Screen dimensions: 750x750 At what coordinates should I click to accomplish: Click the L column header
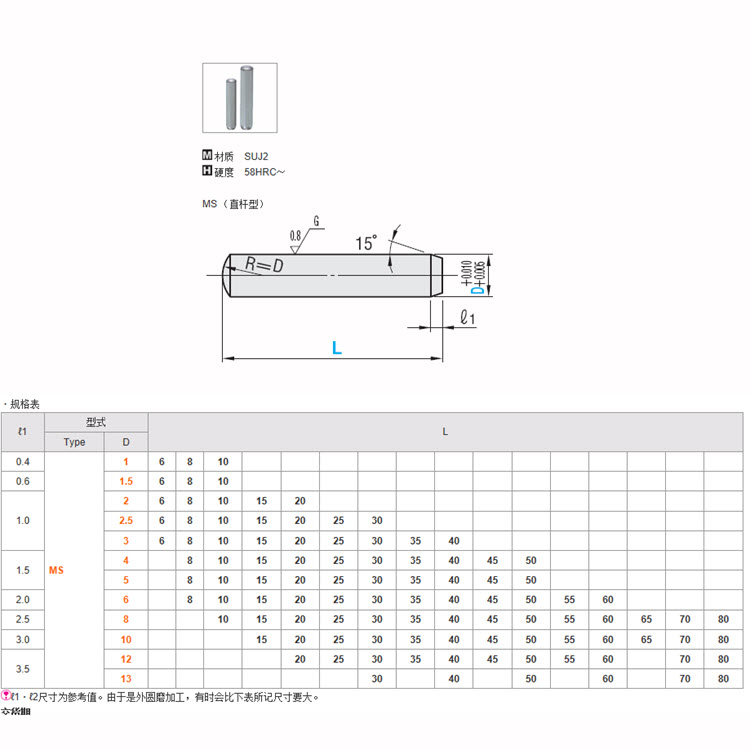(x=445, y=432)
